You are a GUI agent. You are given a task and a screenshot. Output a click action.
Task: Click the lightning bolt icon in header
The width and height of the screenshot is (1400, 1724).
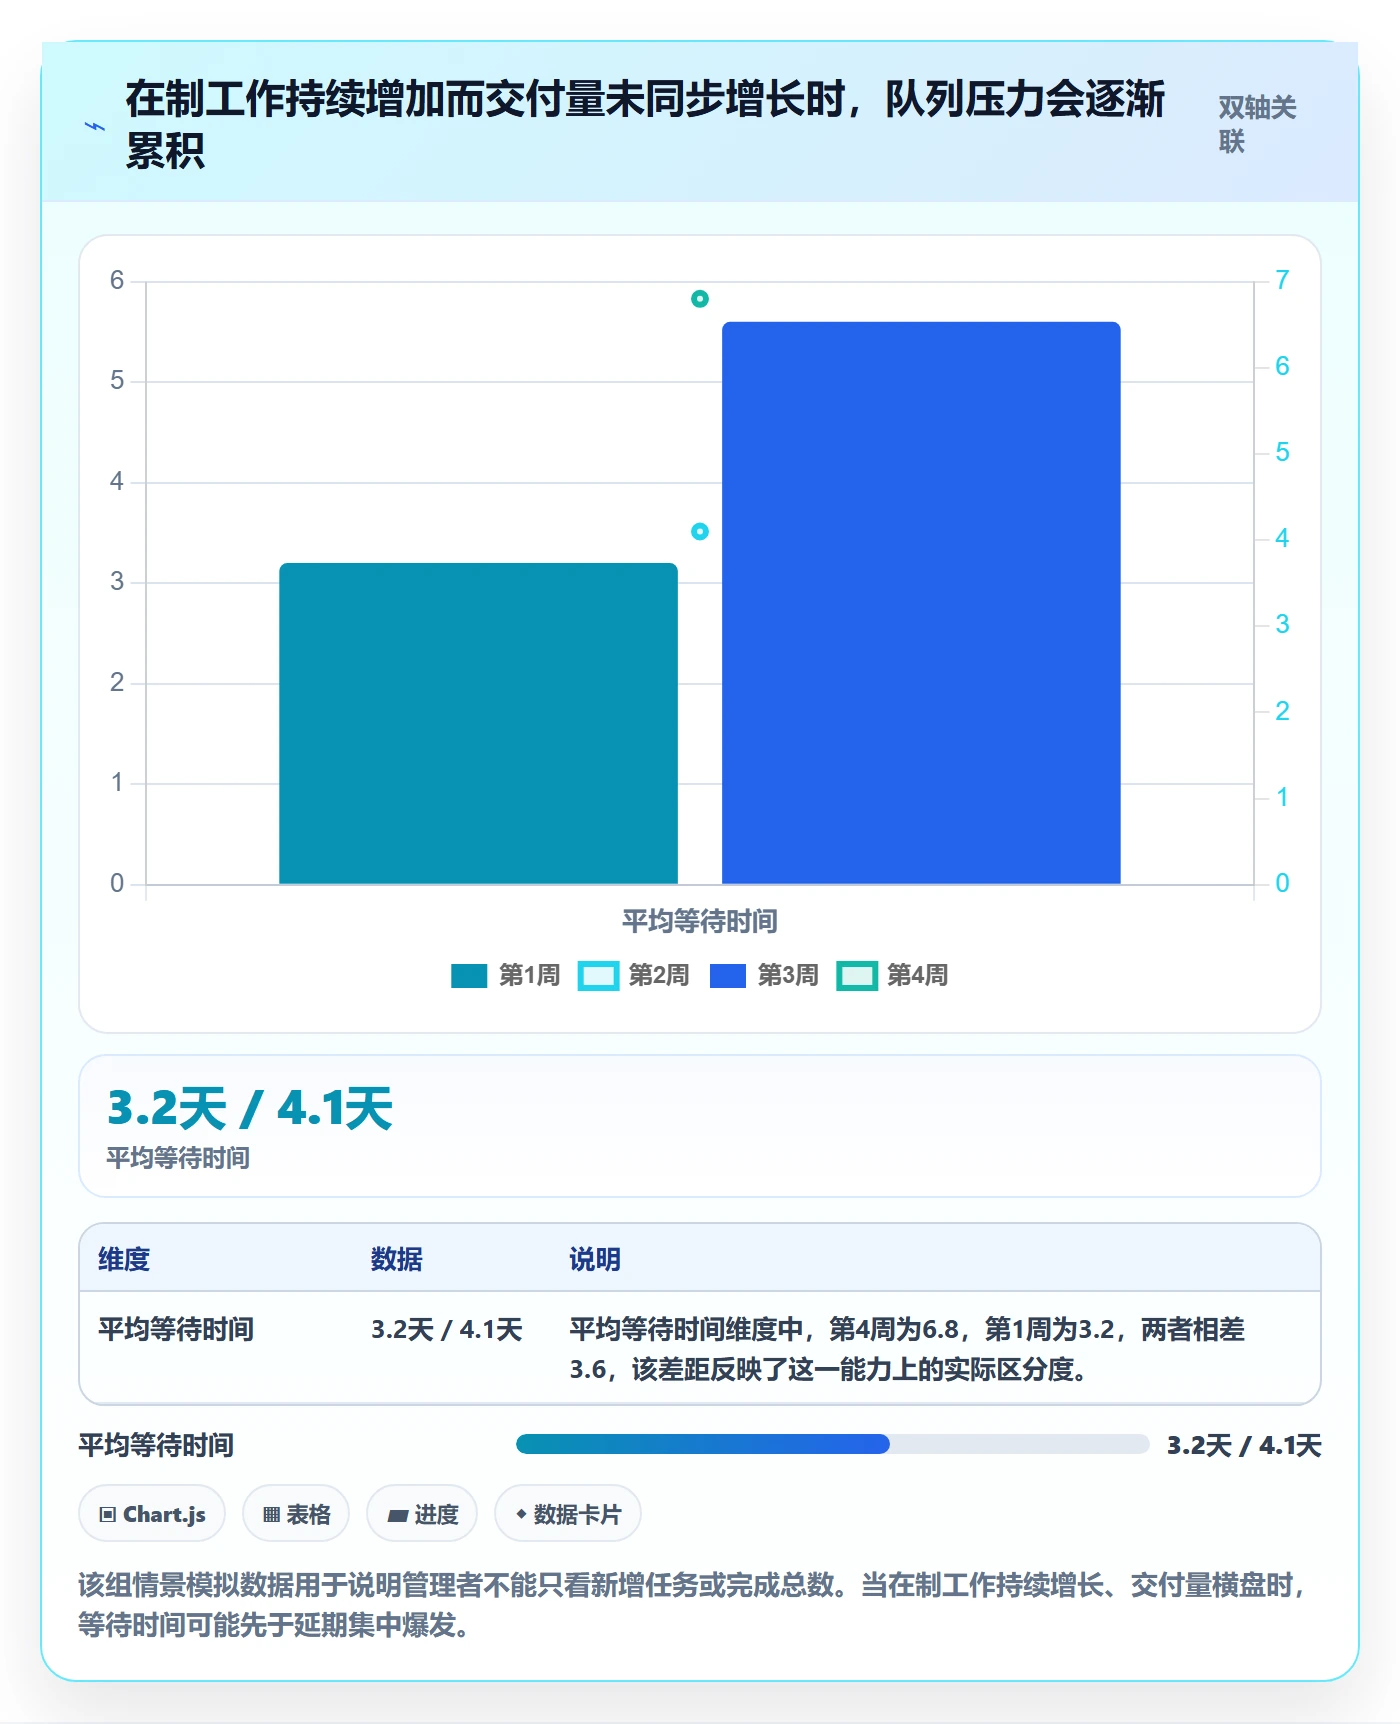(95, 126)
